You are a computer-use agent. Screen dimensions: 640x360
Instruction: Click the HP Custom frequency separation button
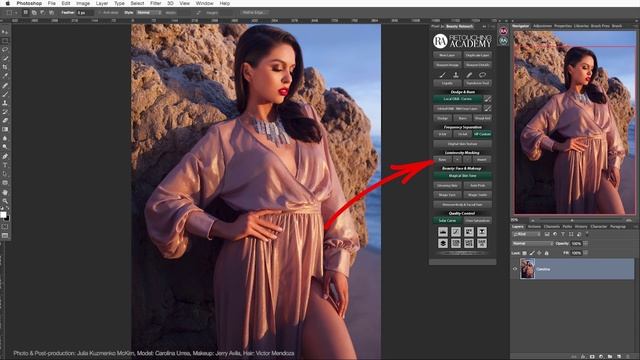[482, 134]
